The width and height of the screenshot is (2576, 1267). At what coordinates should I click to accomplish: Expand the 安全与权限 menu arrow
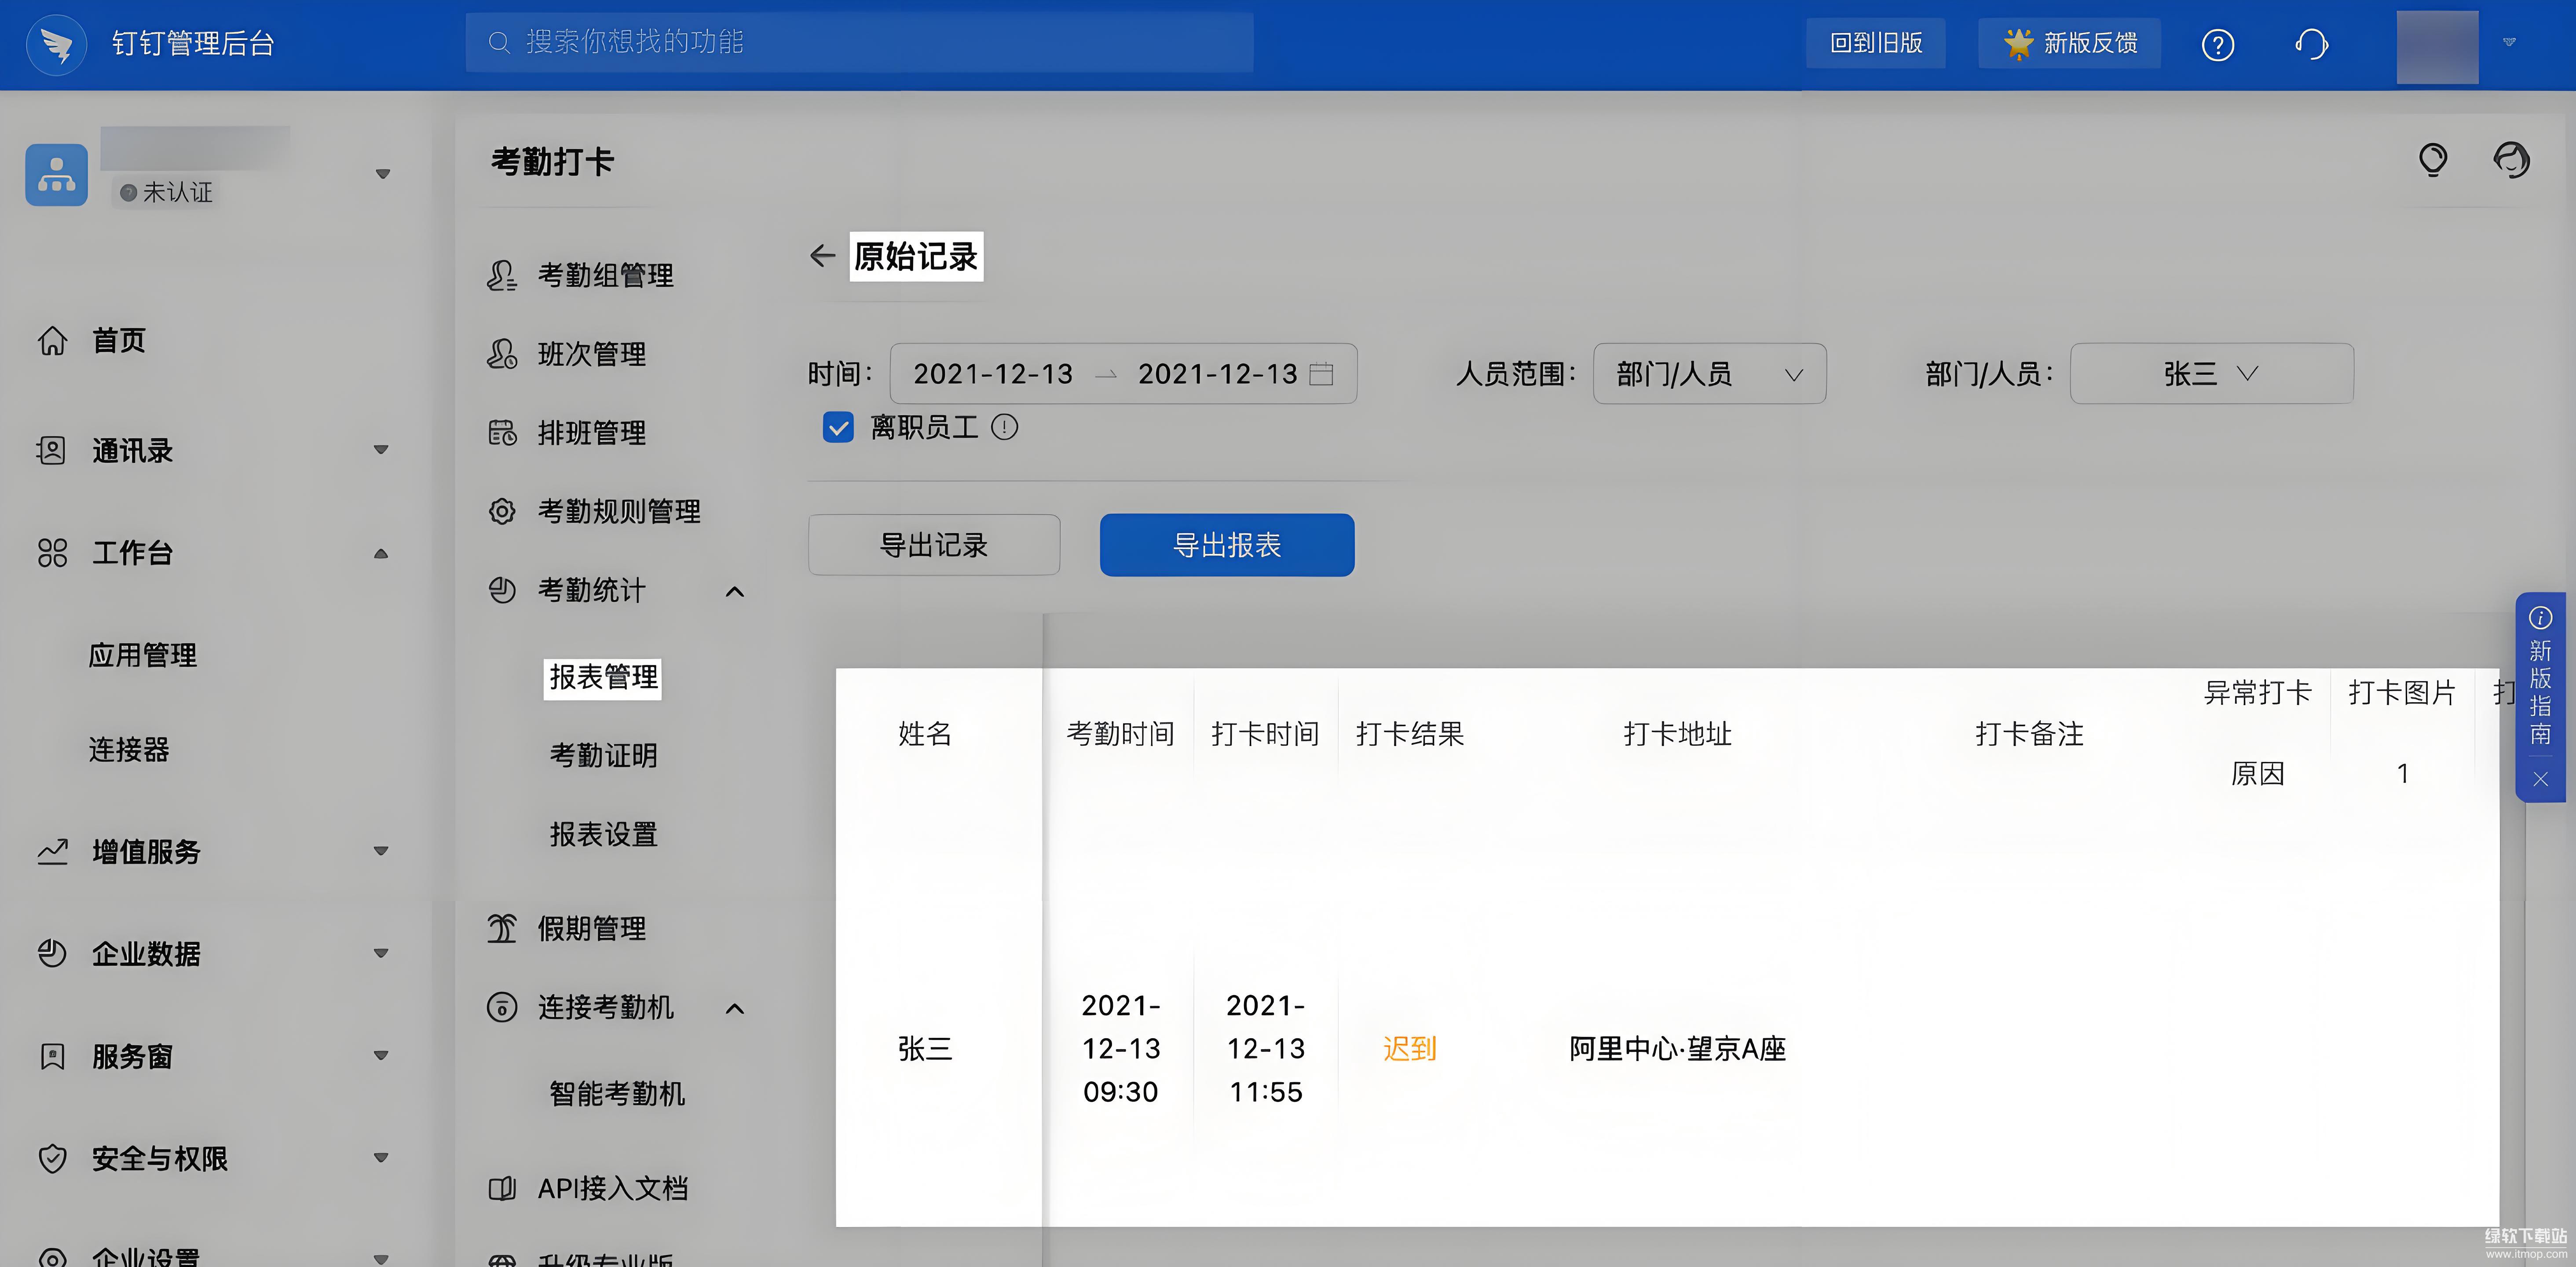click(x=381, y=1158)
